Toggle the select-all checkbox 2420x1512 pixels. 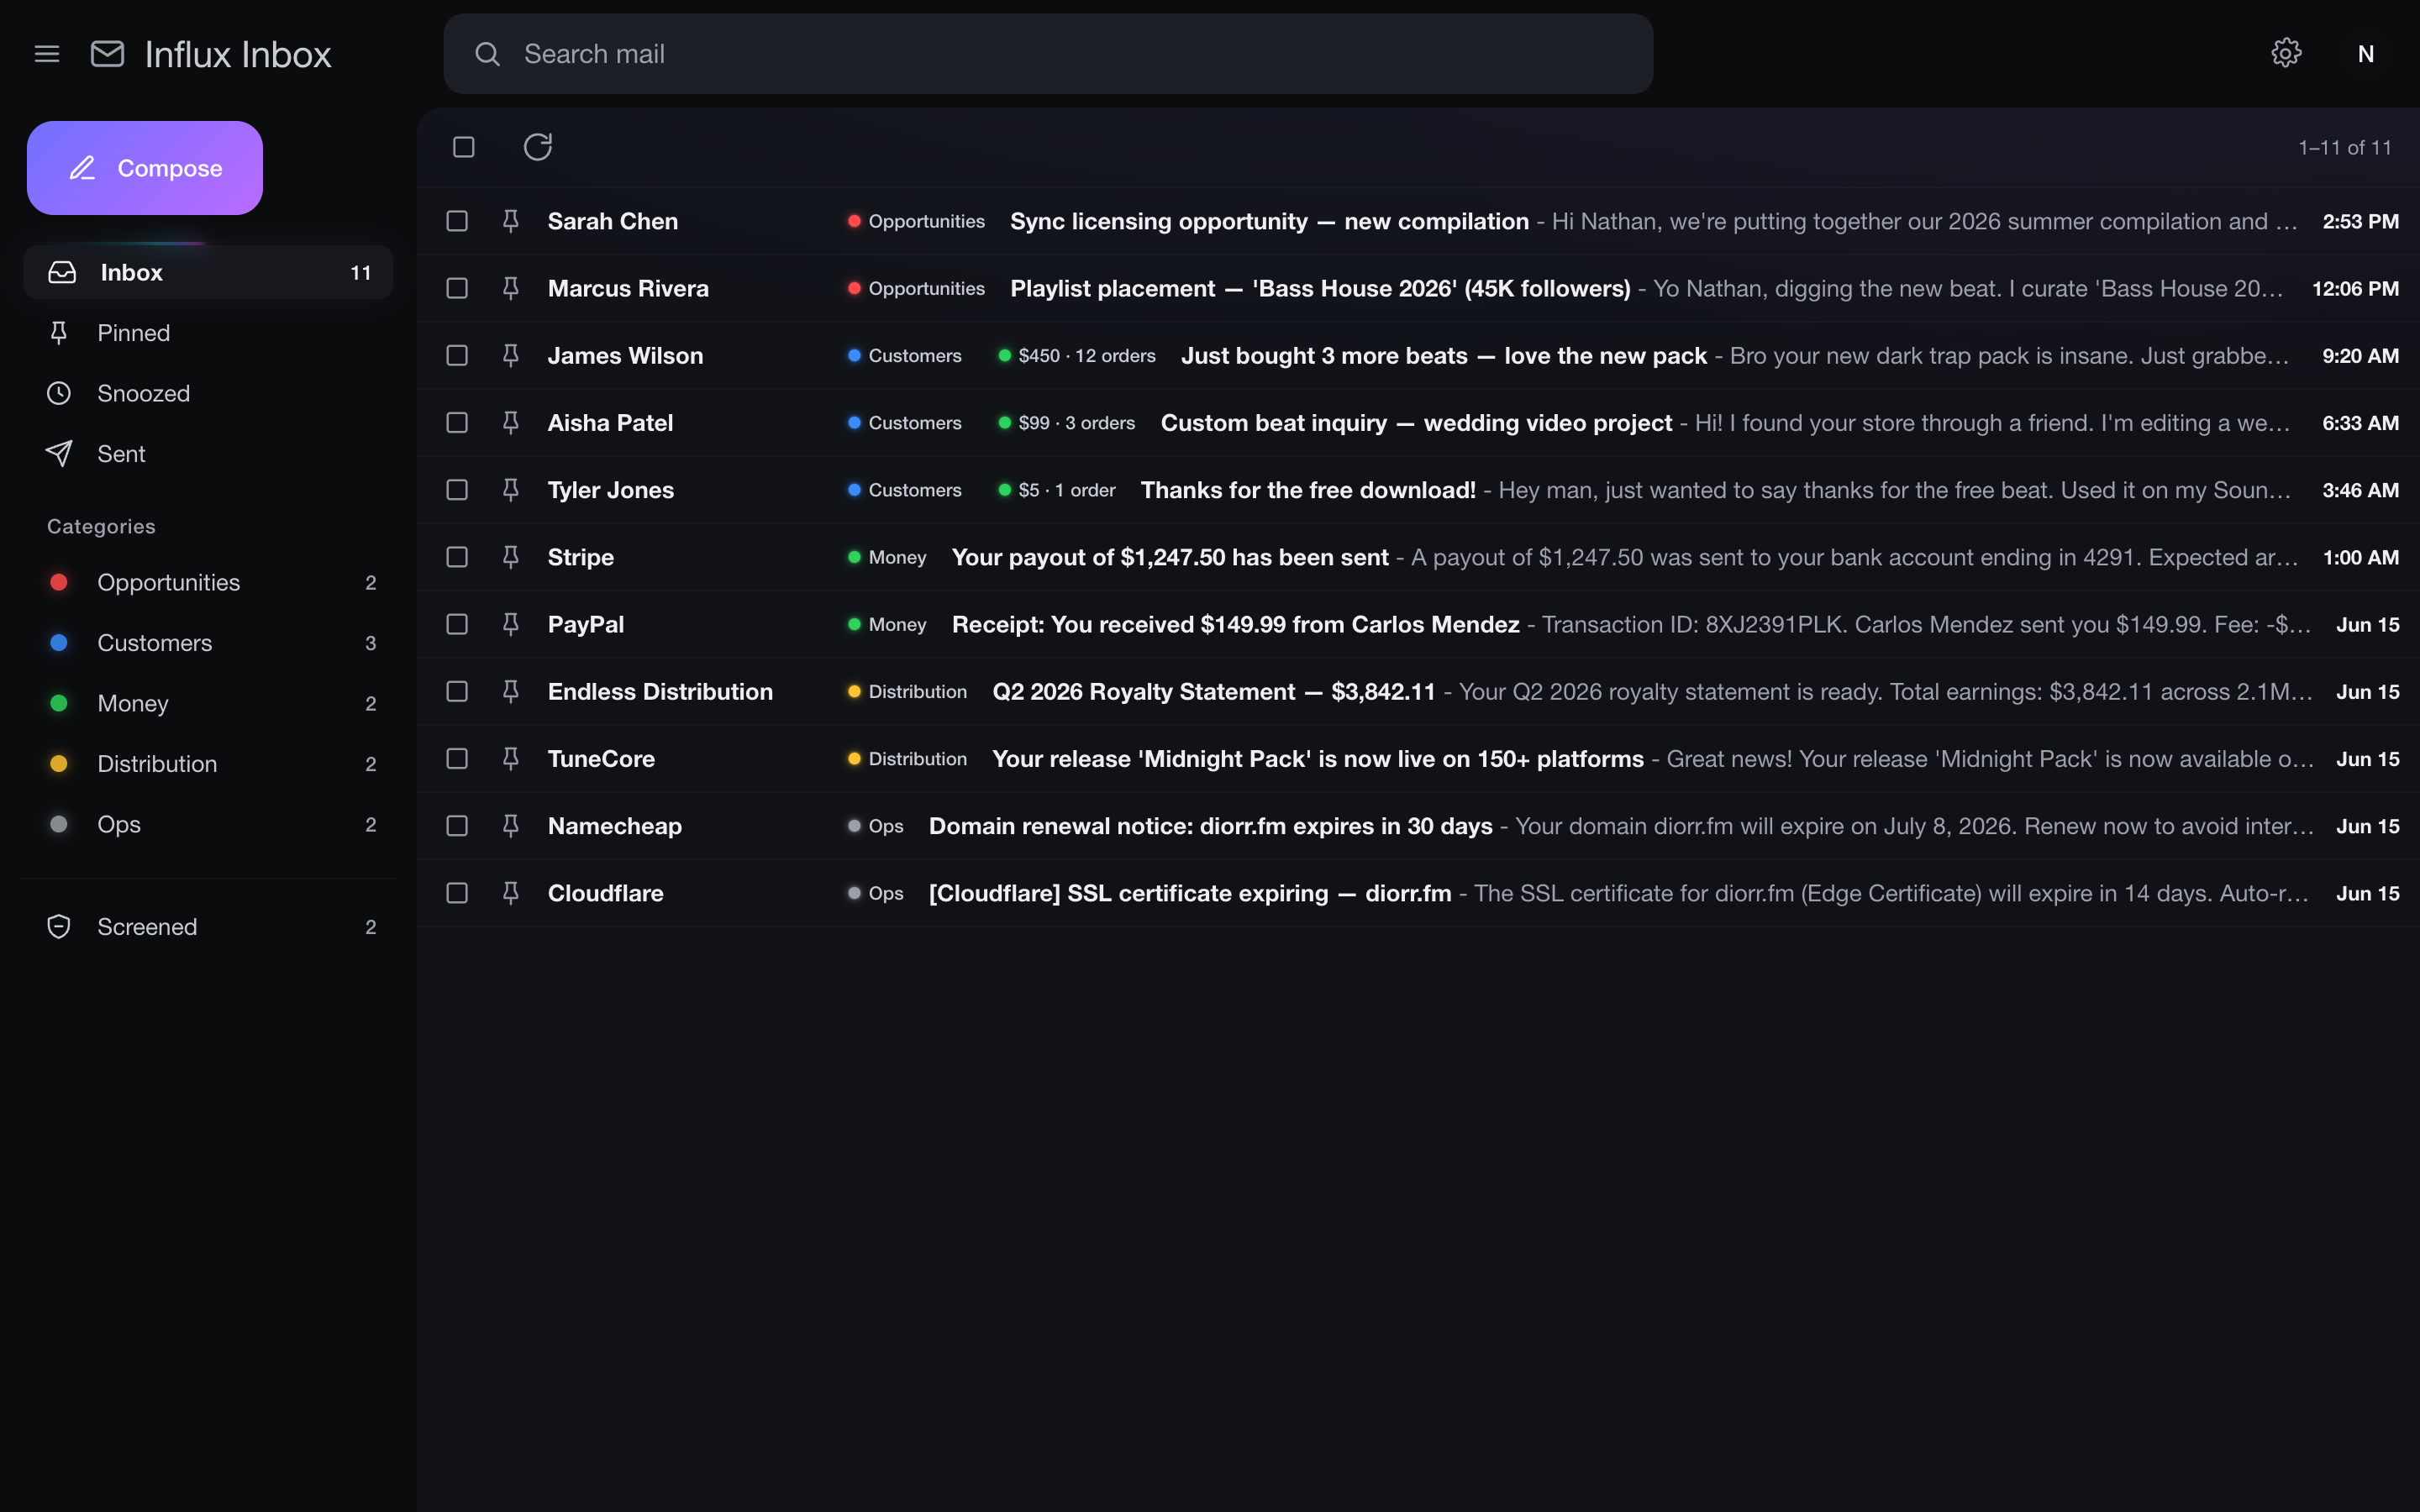464,147
